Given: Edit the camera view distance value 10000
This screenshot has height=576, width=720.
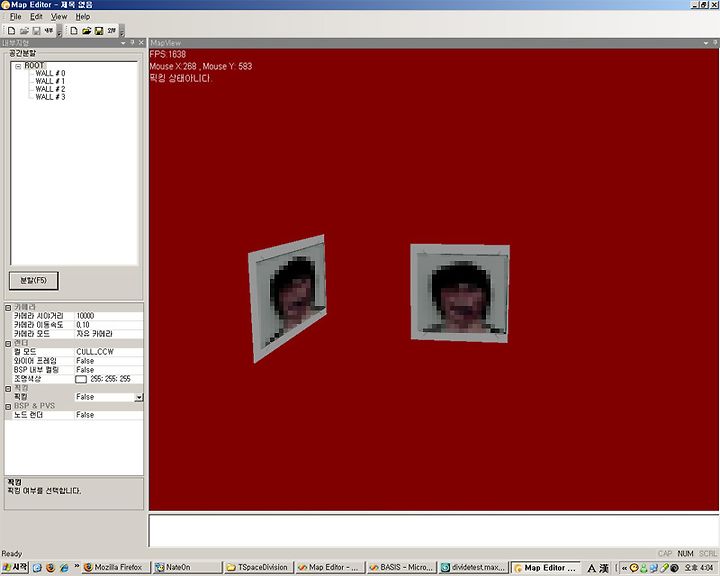Looking at the screenshot, I should (x=108, y=316).
